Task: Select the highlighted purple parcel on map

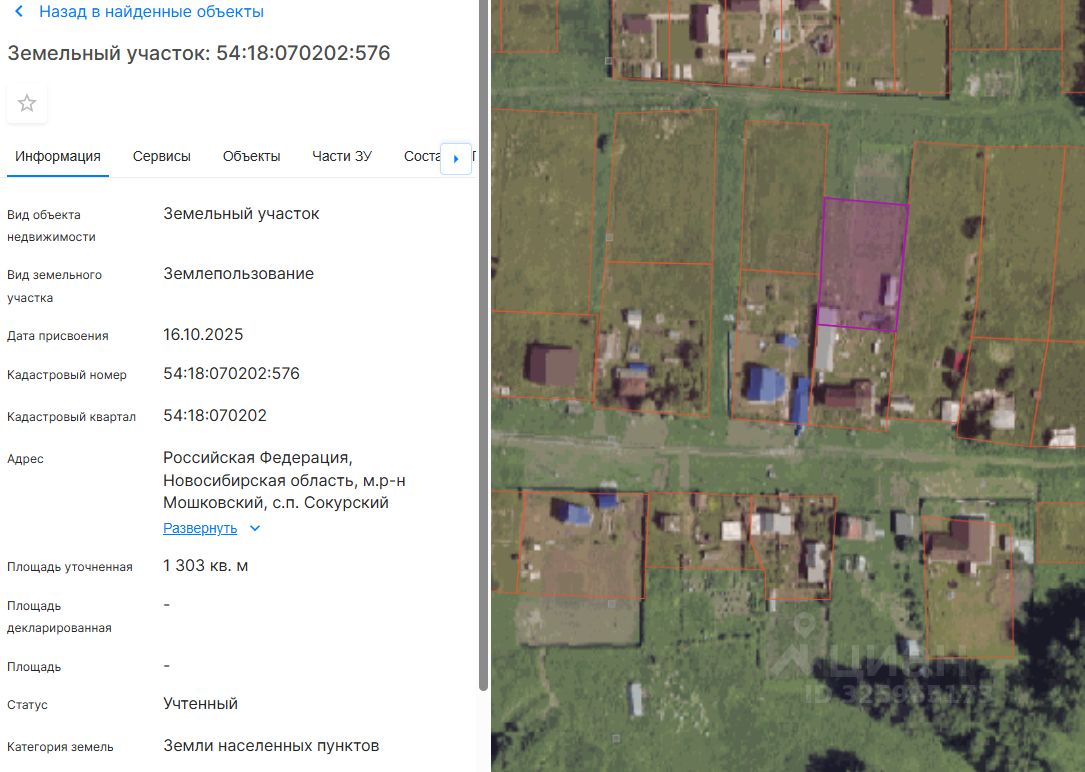Action: (862, 264)
